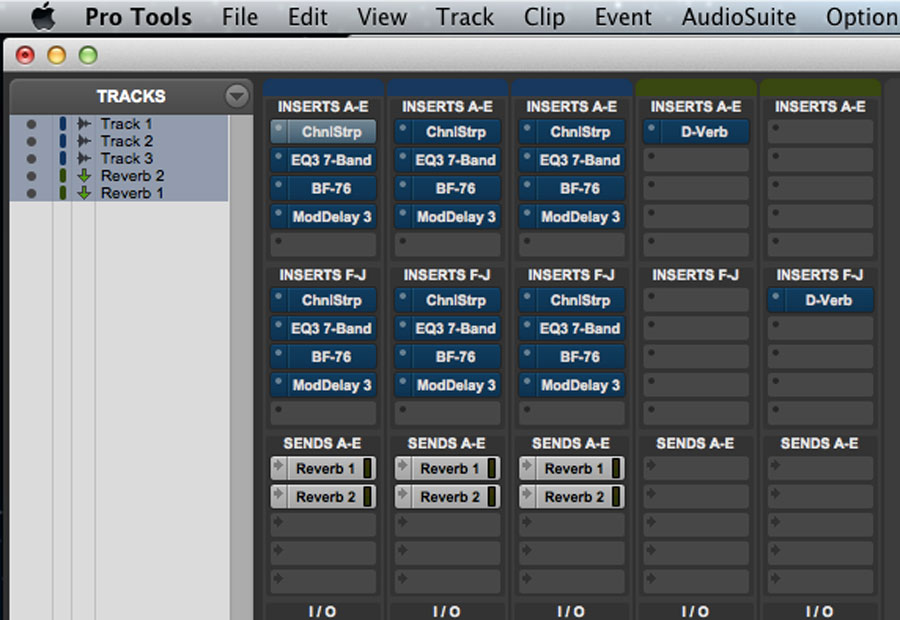The height and width of the screenshot is (620, 900).
Task: Click send level meter on third channel Reverb 2
Action: [x=617, y=497]
